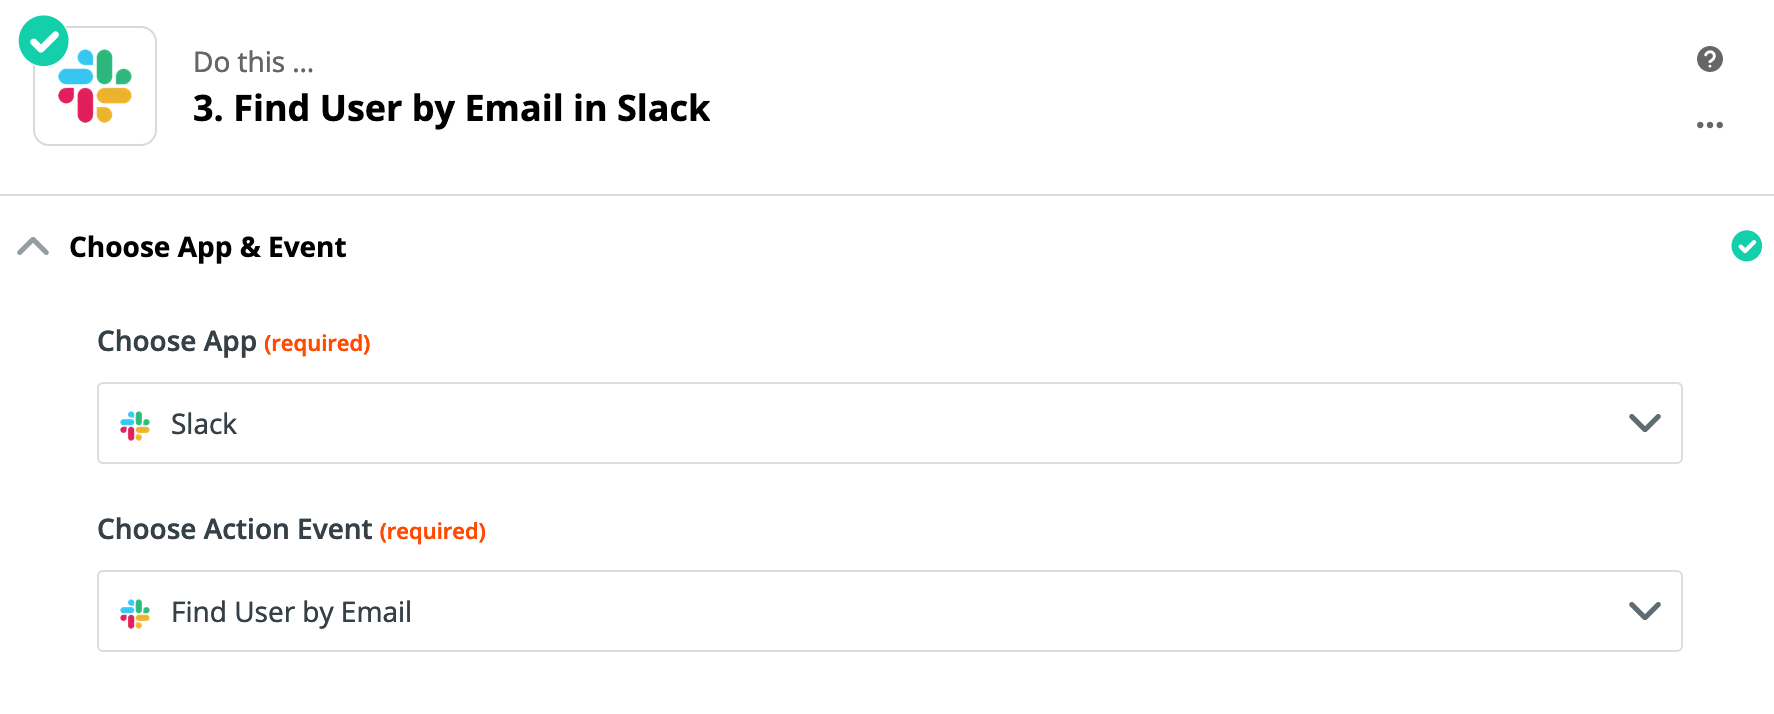Open the help question mark icon

[1710, 59]
